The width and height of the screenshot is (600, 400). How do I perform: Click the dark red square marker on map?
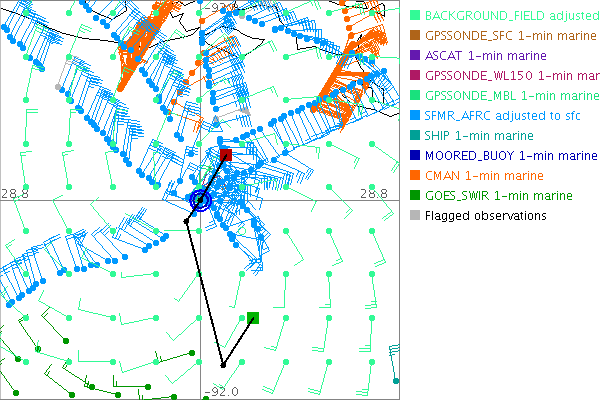(226, 155)
